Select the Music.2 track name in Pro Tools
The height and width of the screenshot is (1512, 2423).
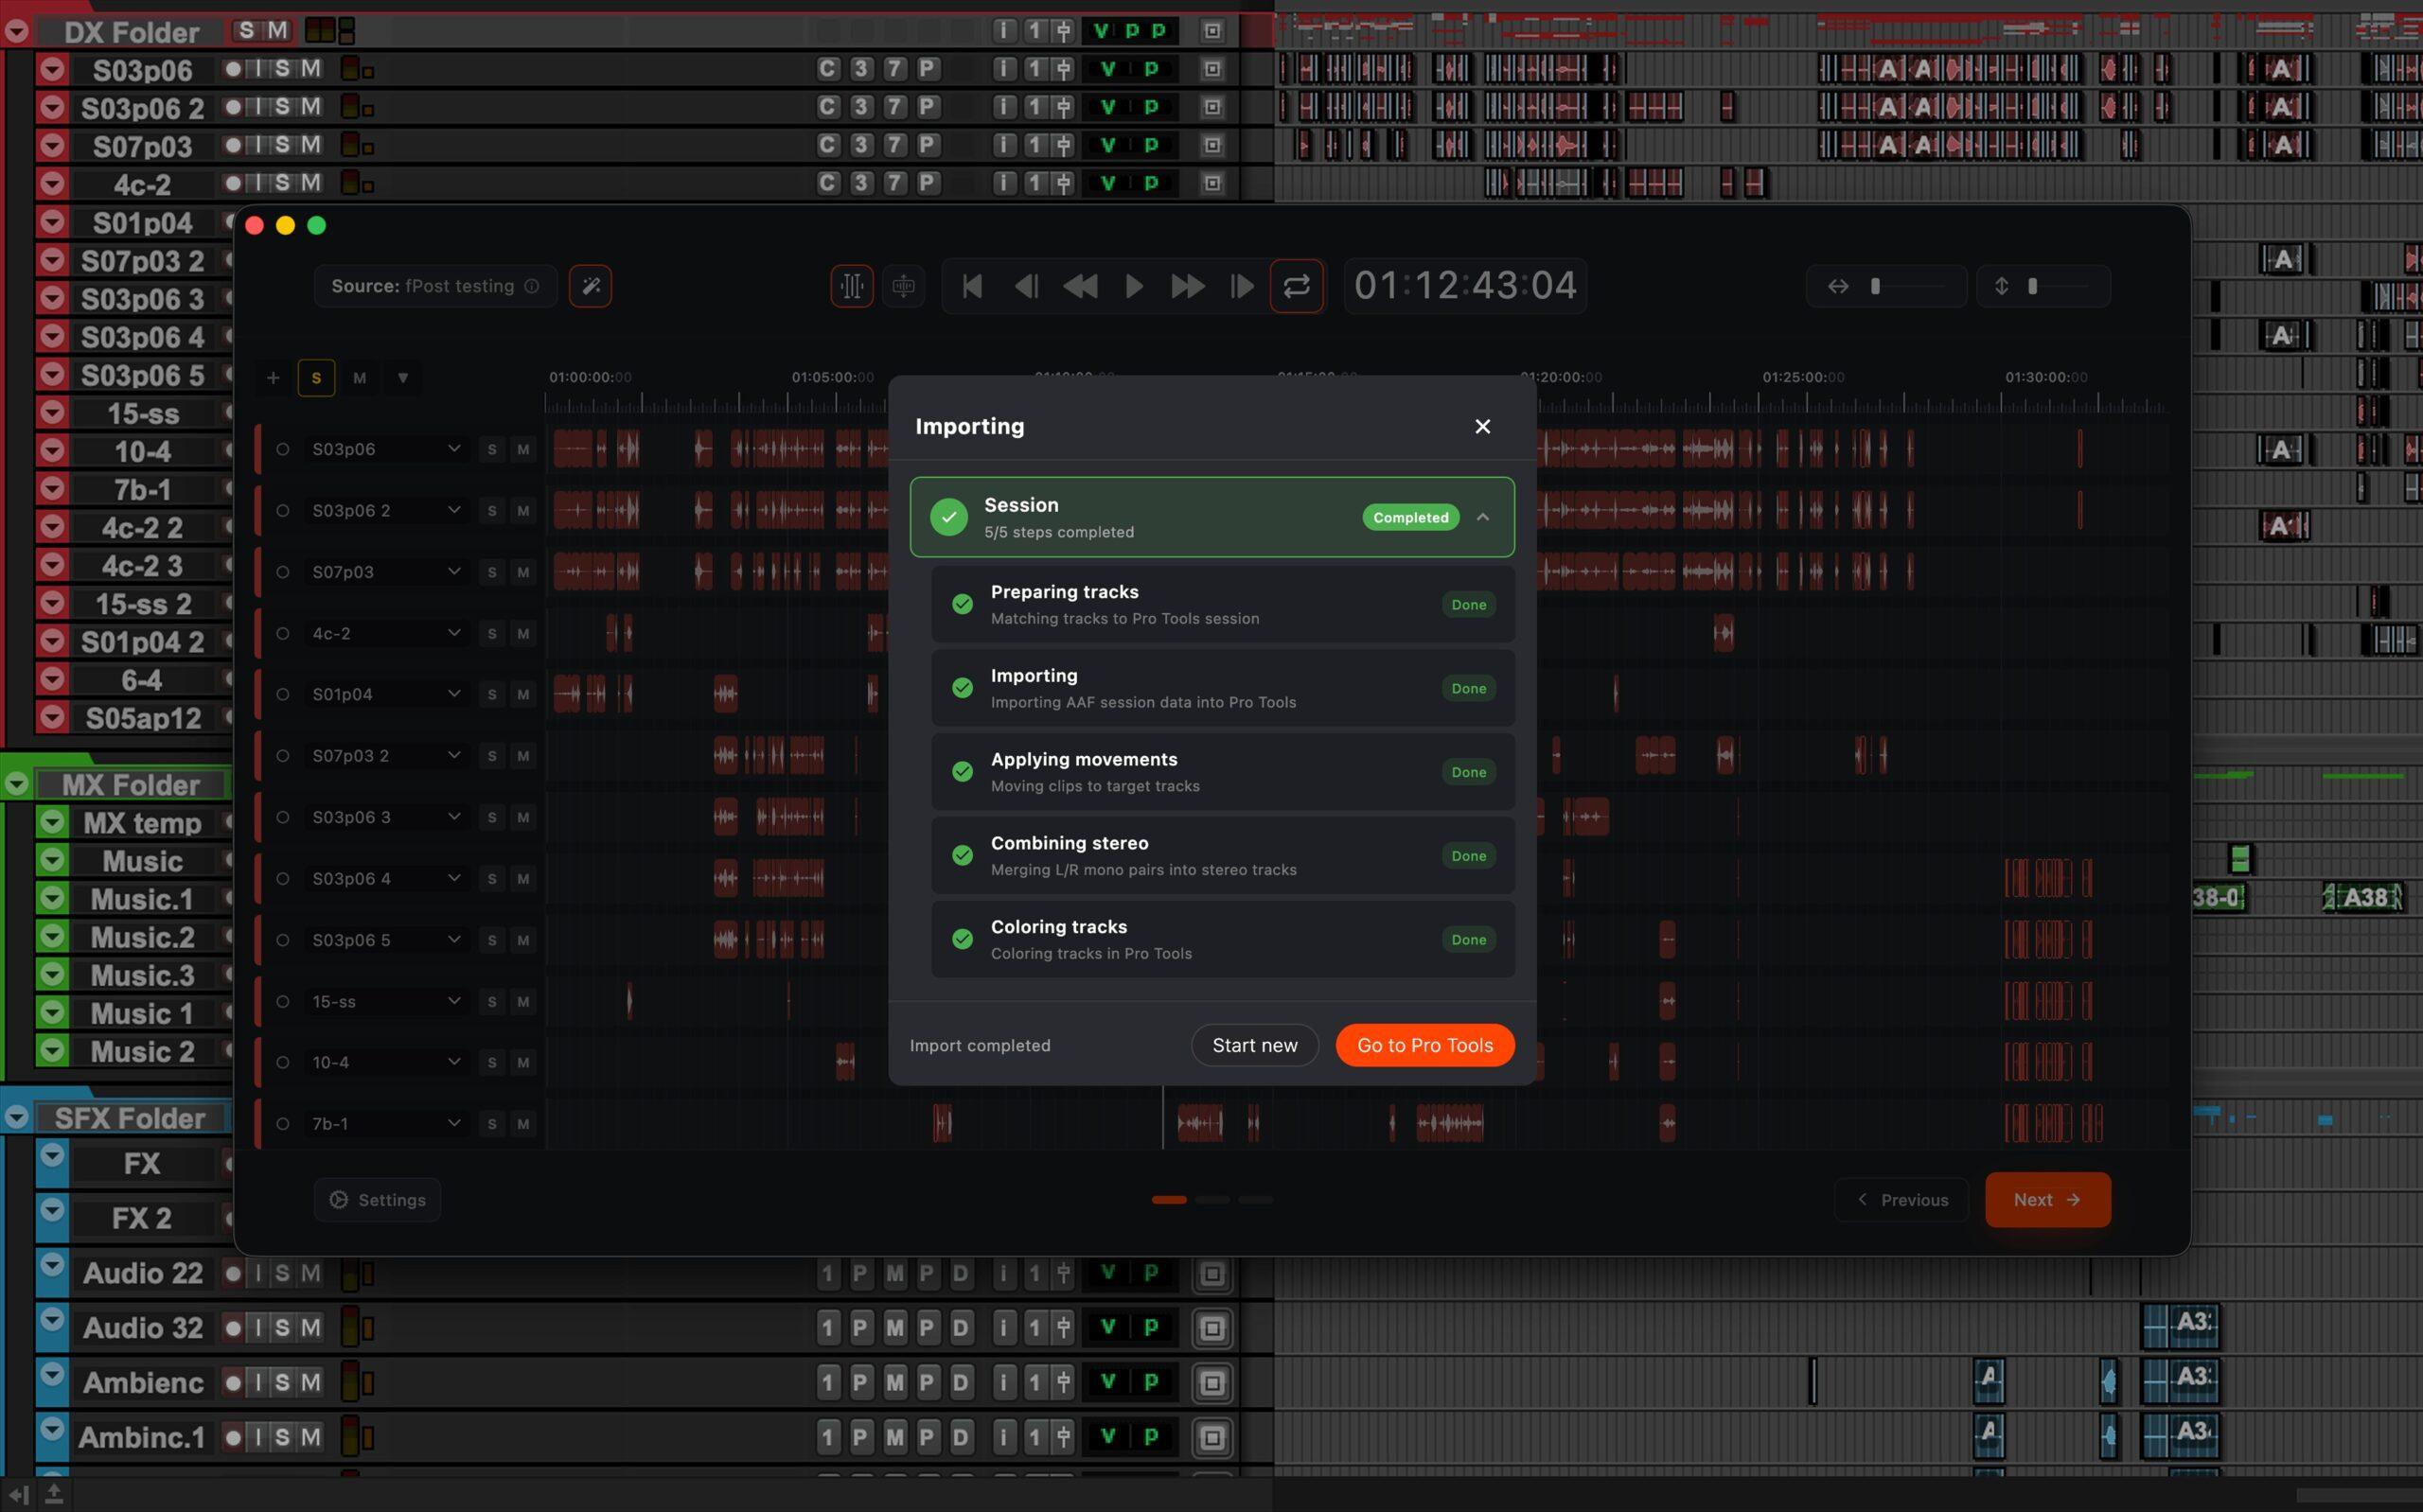(142, 938)
